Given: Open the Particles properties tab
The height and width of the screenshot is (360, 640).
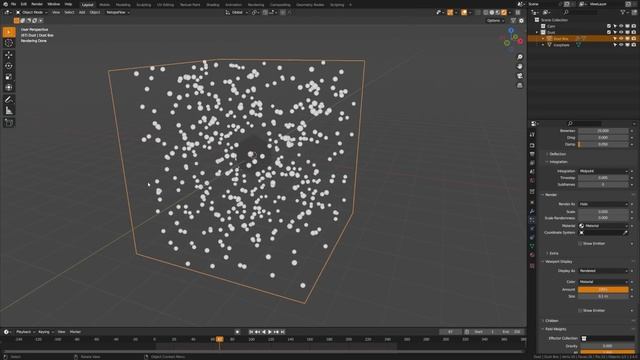Looking at the screenshot, I should [x=532, y=220].
